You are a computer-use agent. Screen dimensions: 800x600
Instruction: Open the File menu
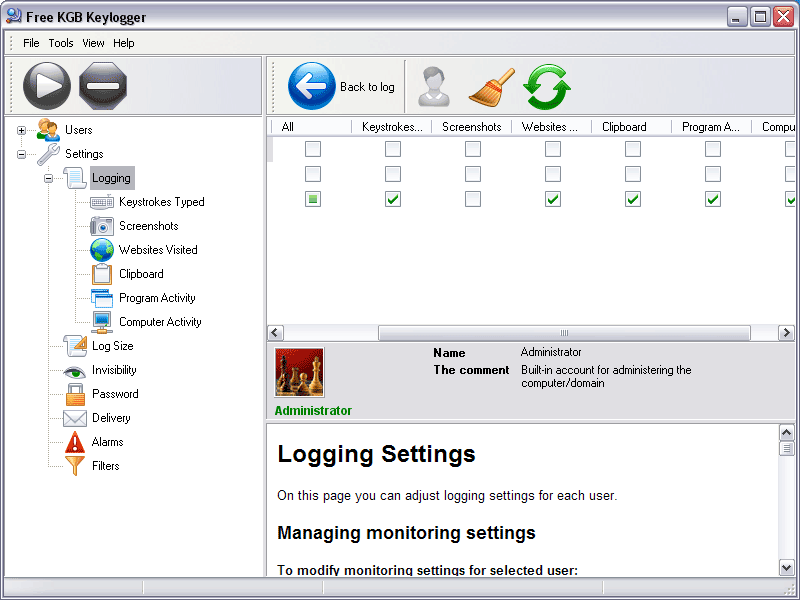(31, 43)
